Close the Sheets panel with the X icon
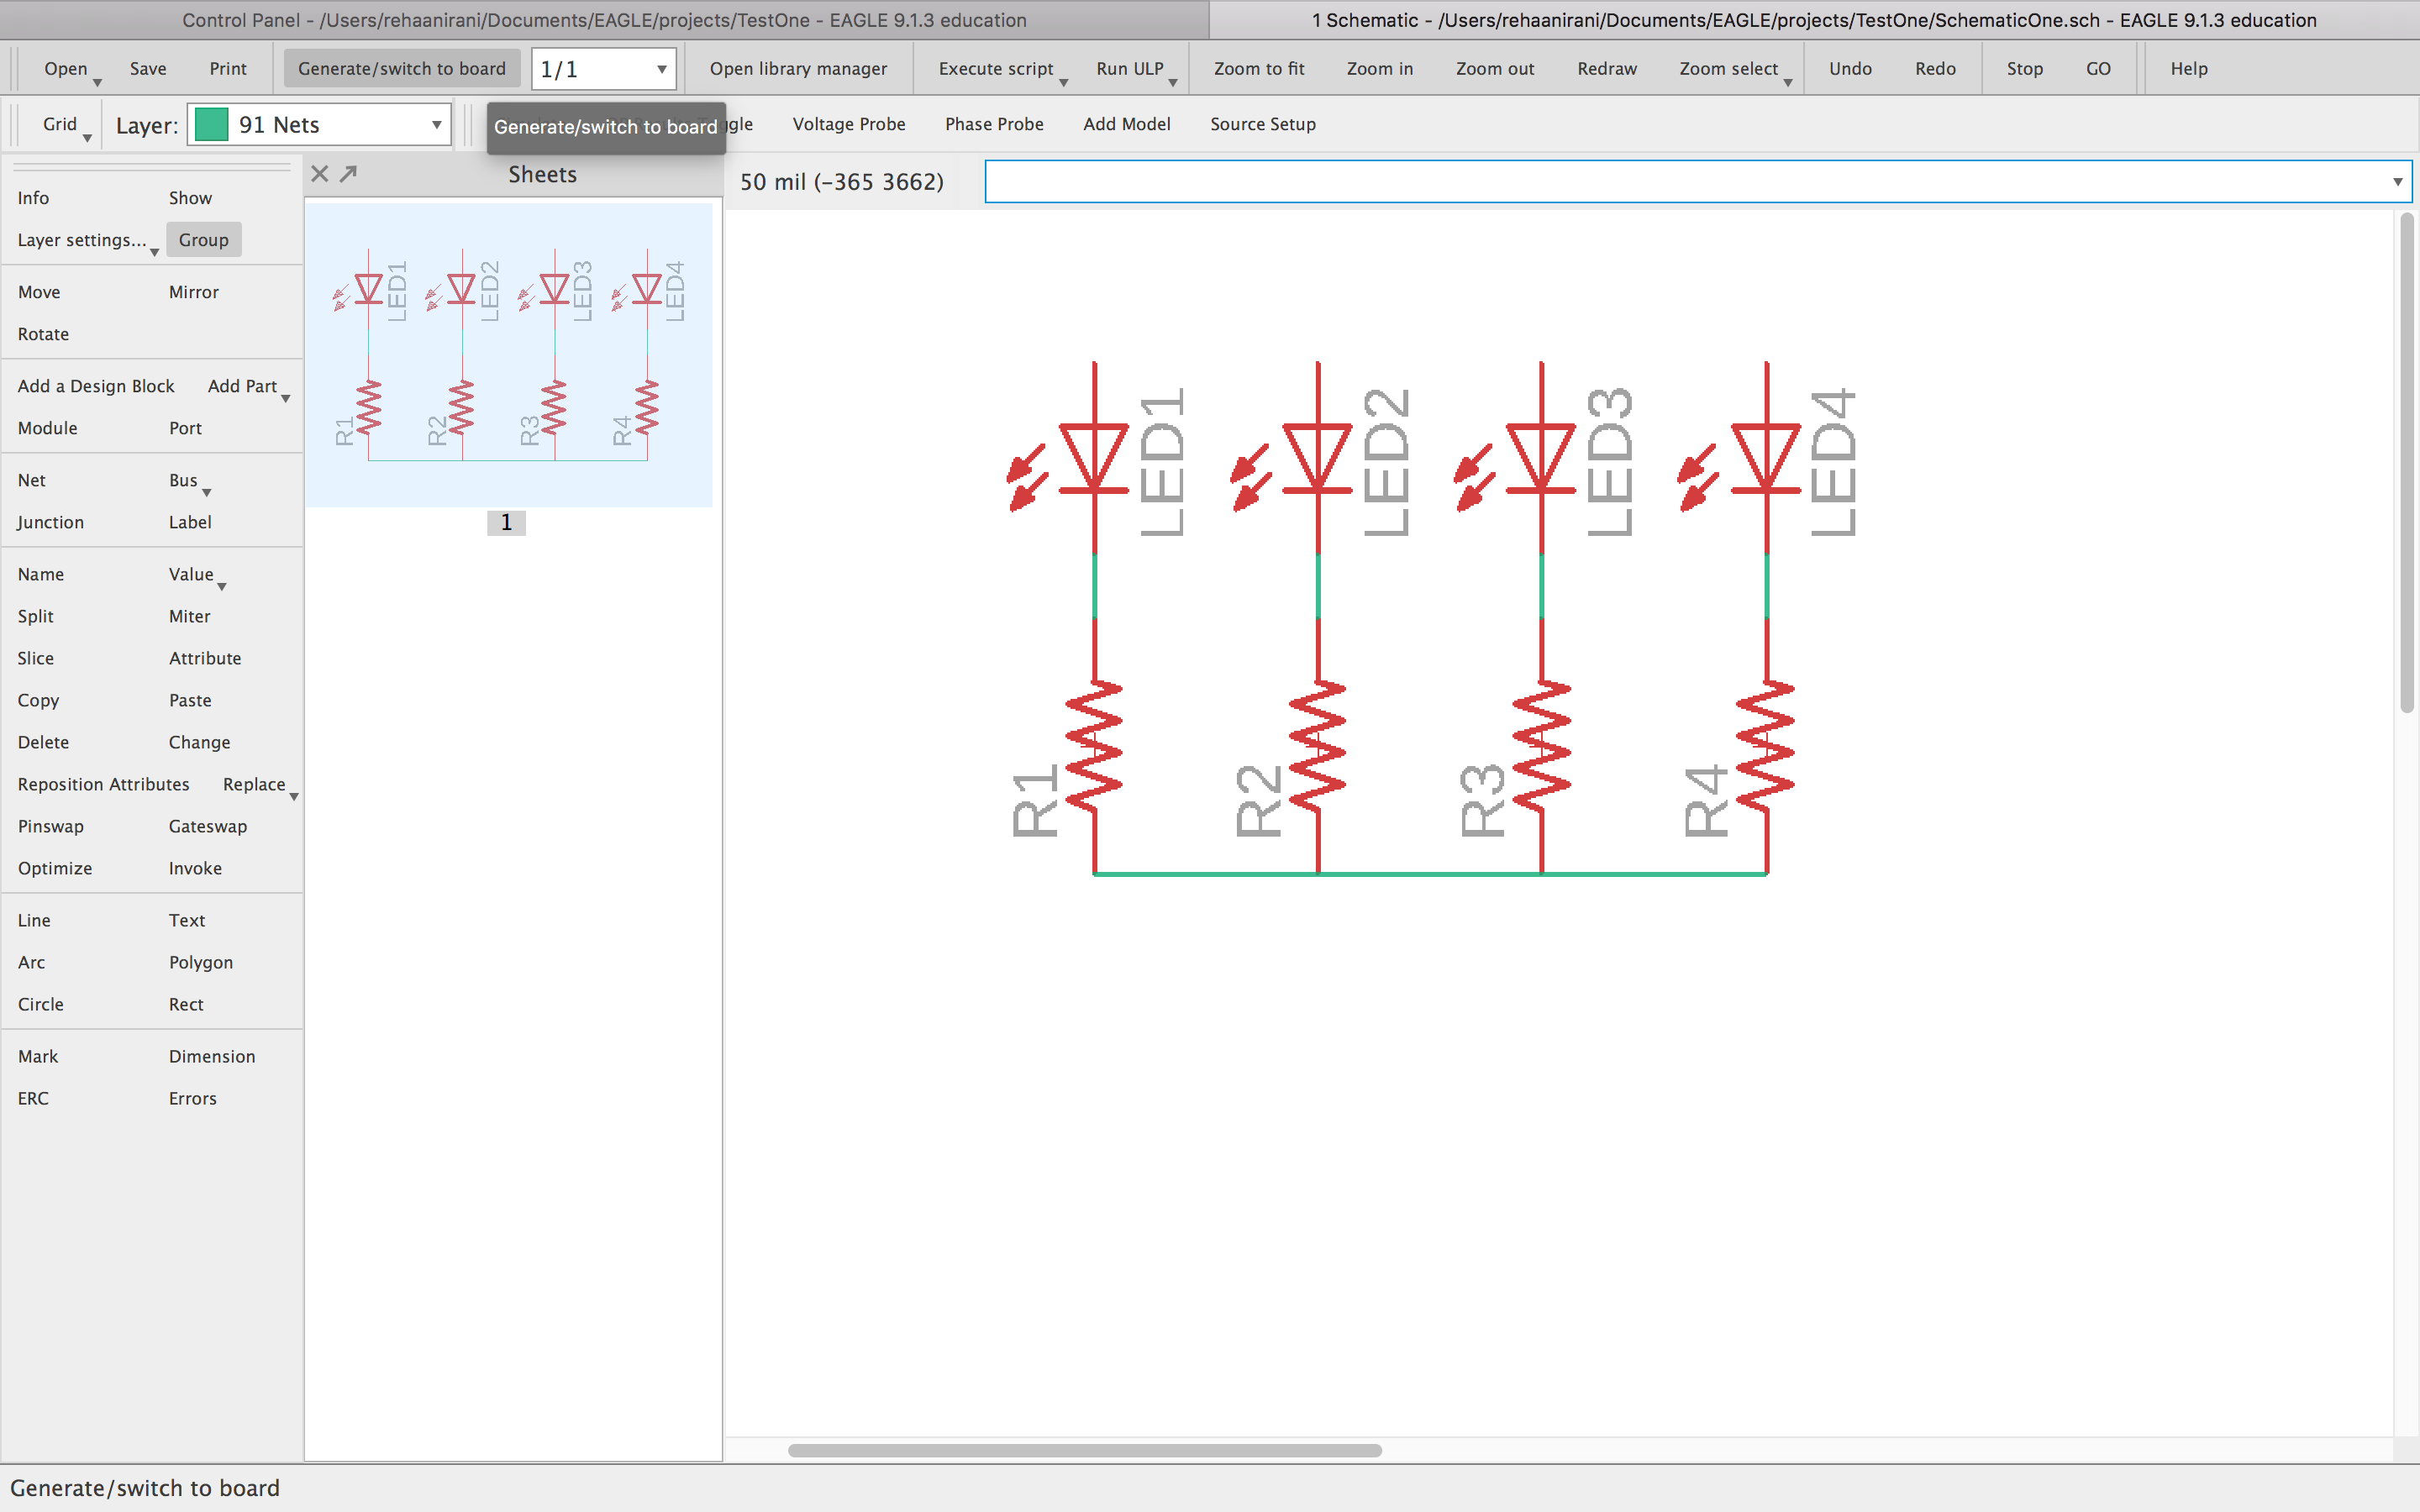The height and width of the screenshot is (1512, 2420). pyautogui.click(x=320, y=173)
